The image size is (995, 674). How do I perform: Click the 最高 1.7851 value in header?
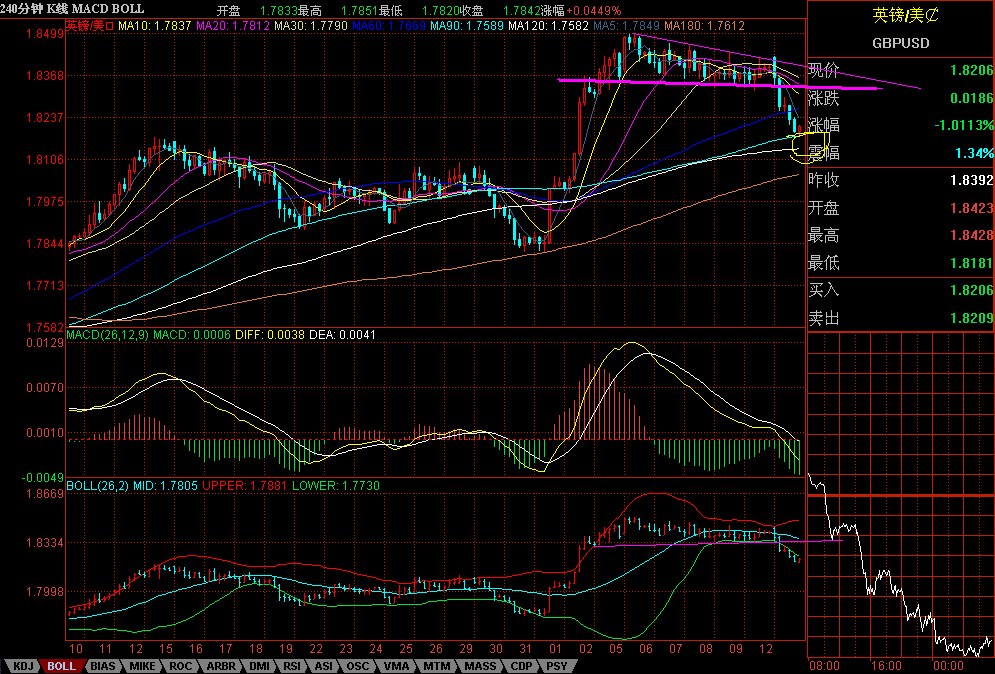(339, 11)
